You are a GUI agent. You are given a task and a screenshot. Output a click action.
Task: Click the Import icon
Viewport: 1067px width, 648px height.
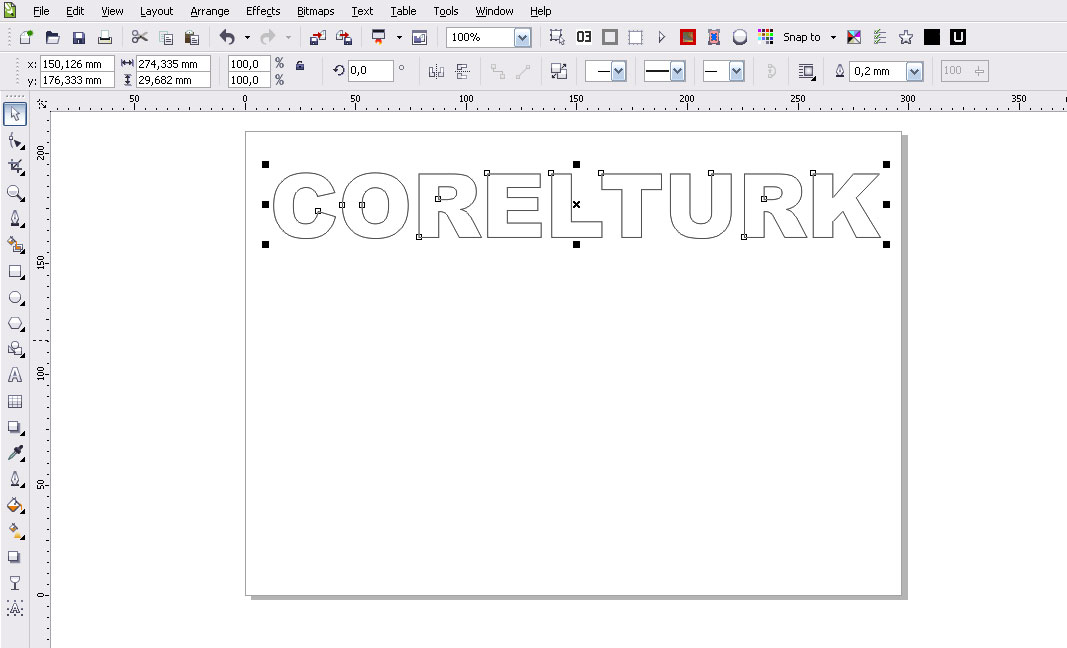pyautogui.click(x=318, y=37)
